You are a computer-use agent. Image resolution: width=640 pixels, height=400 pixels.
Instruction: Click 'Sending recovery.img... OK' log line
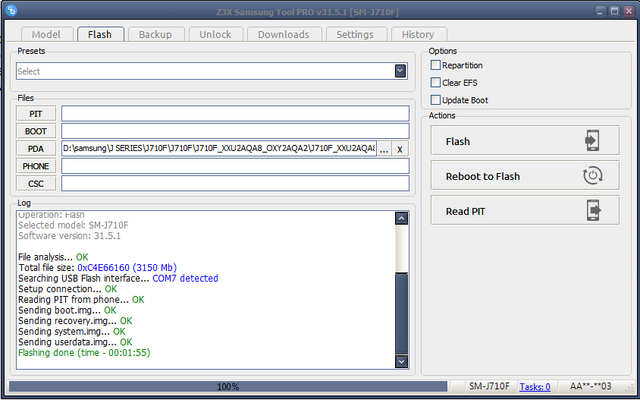pyautogui.click(x=75, y=321)
